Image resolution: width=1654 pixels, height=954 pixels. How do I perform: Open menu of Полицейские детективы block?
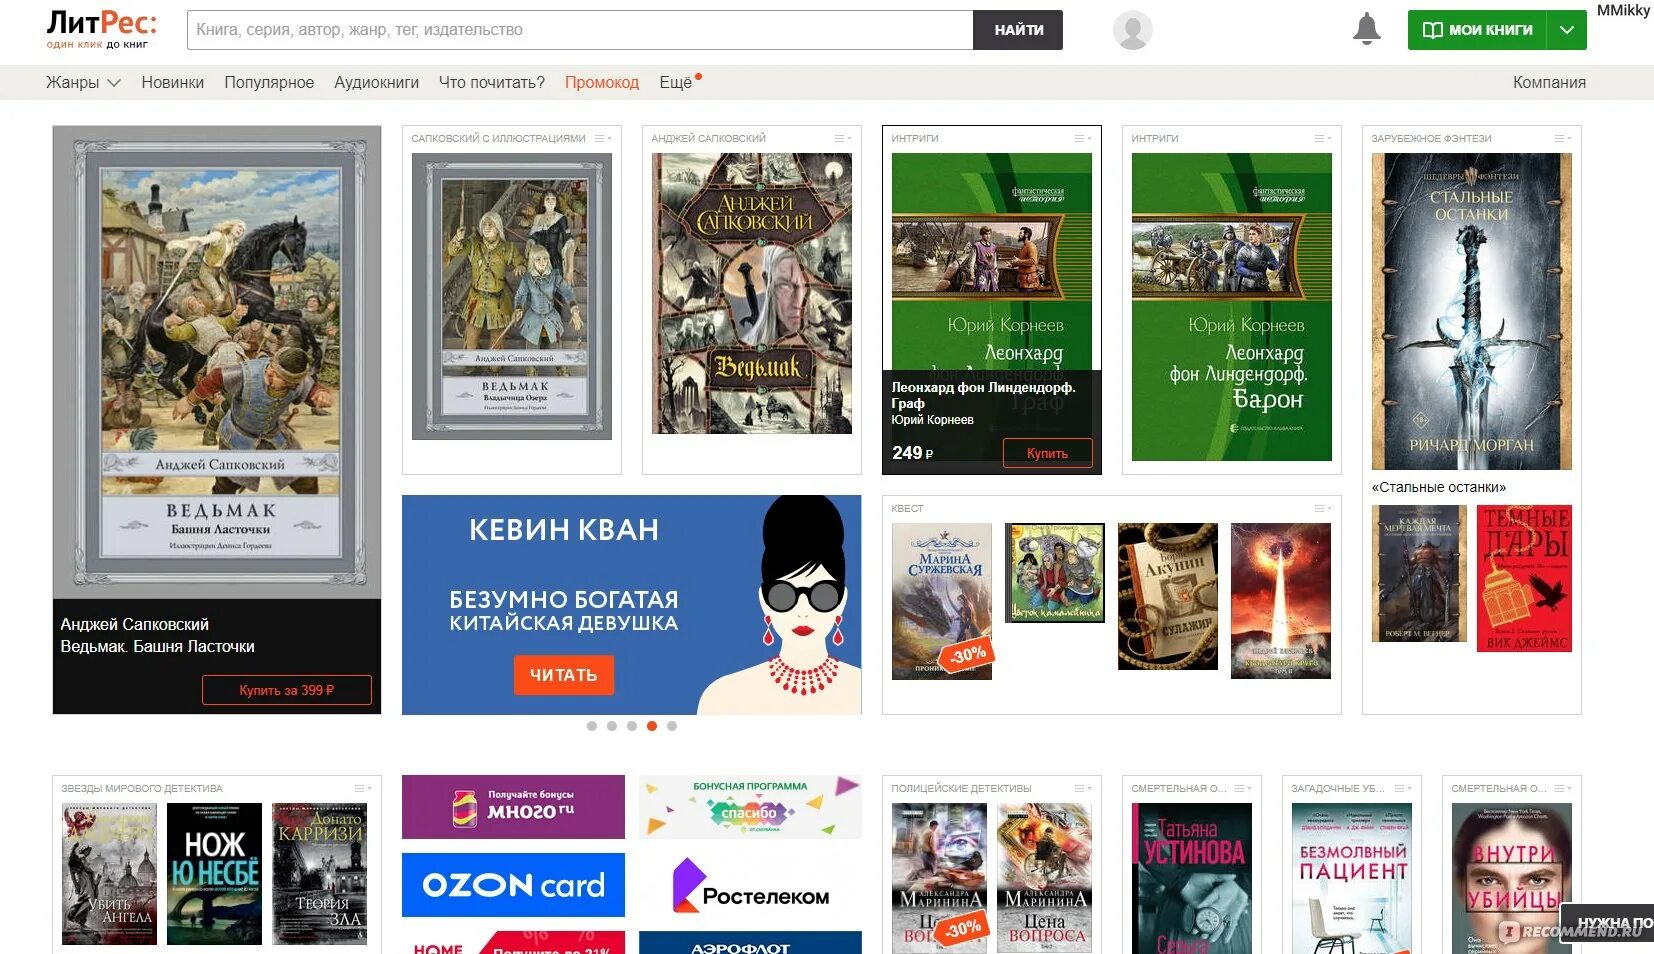point(1083,788)
